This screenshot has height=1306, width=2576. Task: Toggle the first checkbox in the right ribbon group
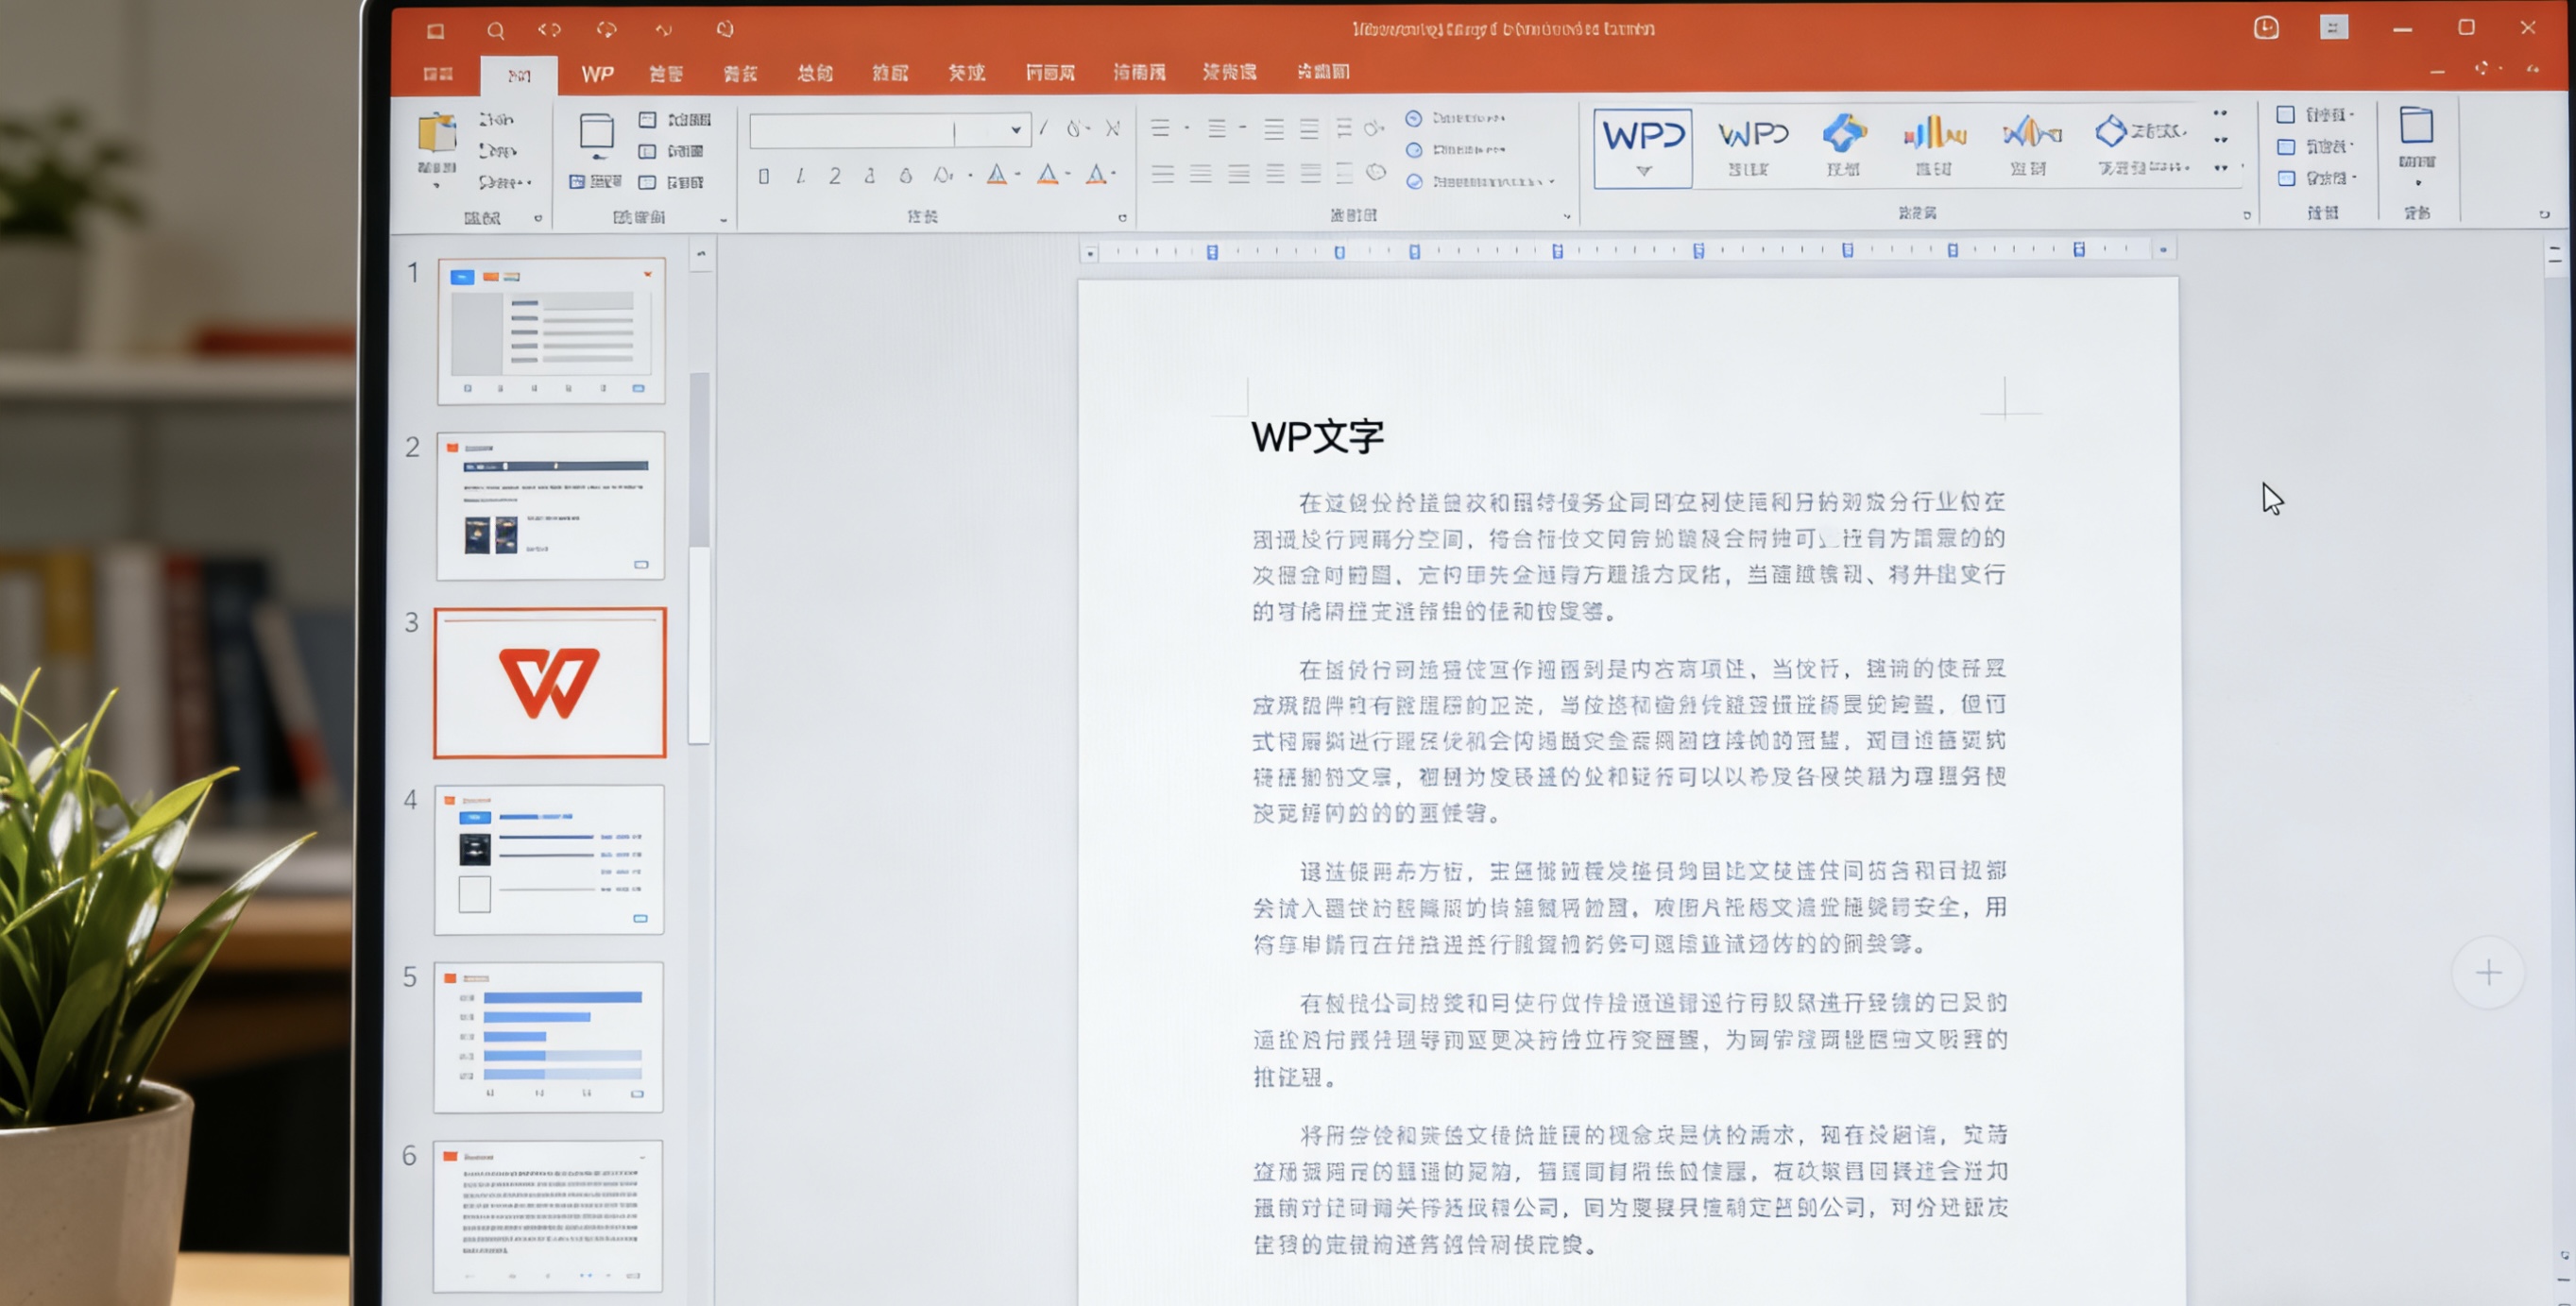pos(2285,114)
